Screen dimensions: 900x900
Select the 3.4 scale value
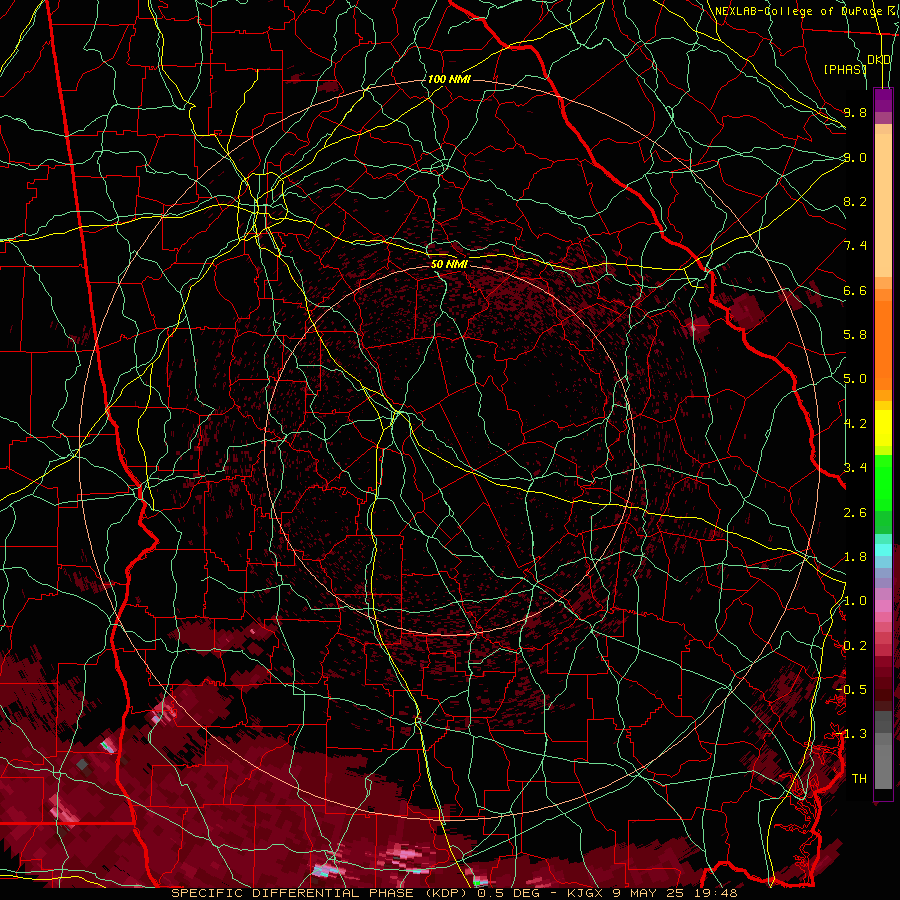[x=855, y=468]
